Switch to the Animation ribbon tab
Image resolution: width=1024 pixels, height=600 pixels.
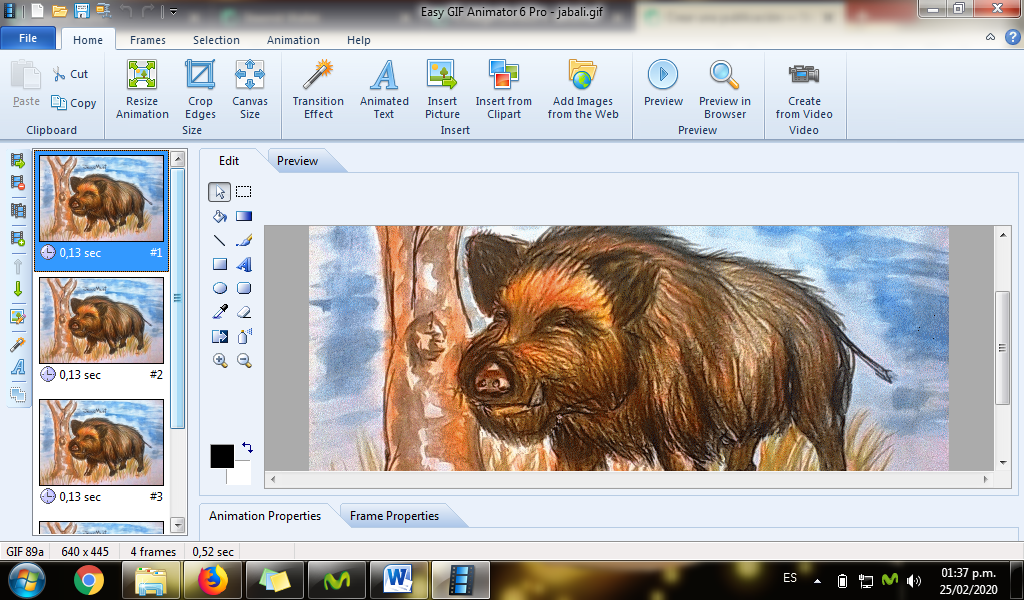point(293,40)
